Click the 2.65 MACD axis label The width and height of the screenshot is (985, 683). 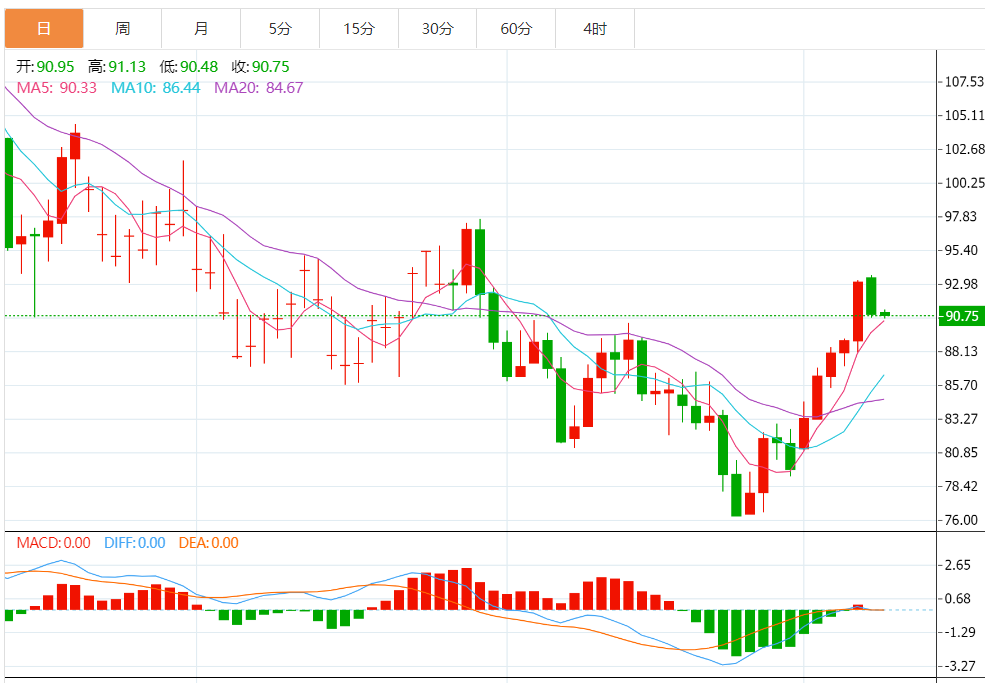[x=958, y=566]
